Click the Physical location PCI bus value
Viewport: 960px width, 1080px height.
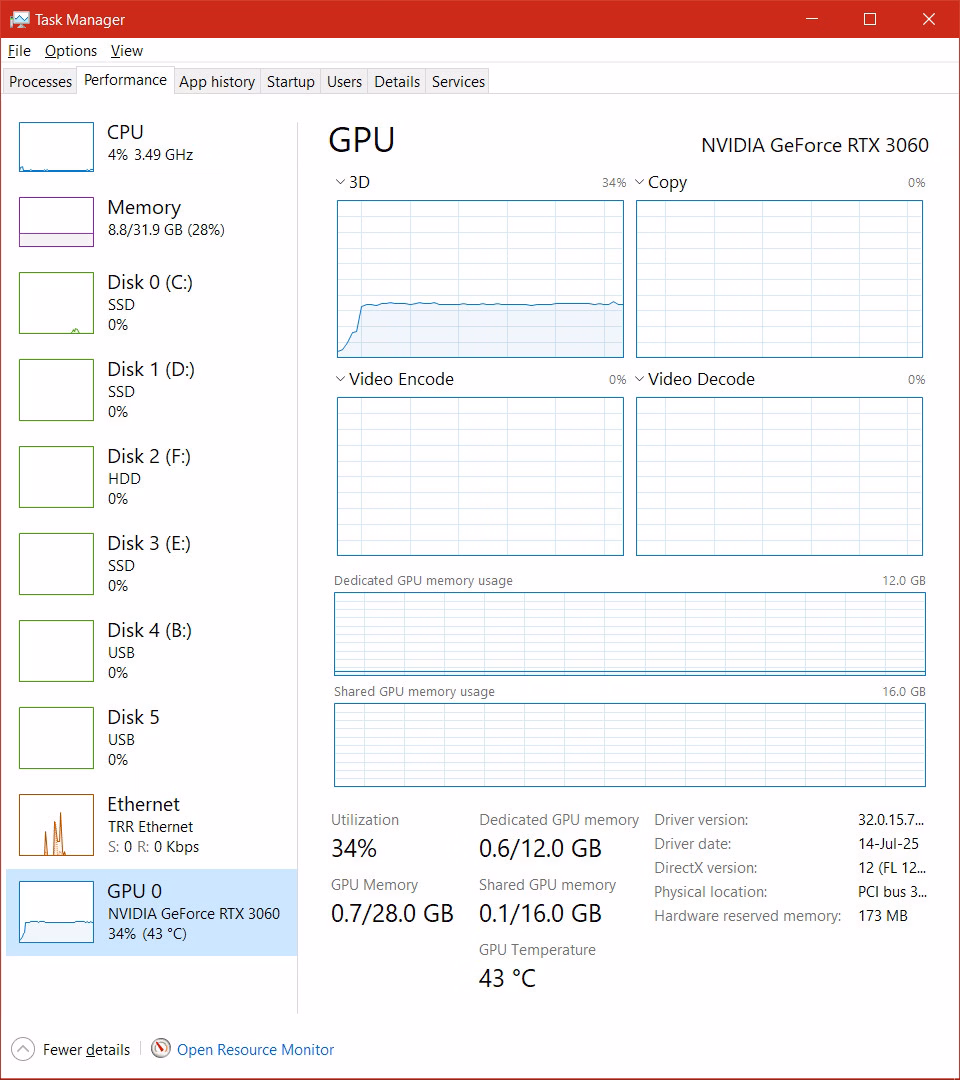(x=893, y=892)
